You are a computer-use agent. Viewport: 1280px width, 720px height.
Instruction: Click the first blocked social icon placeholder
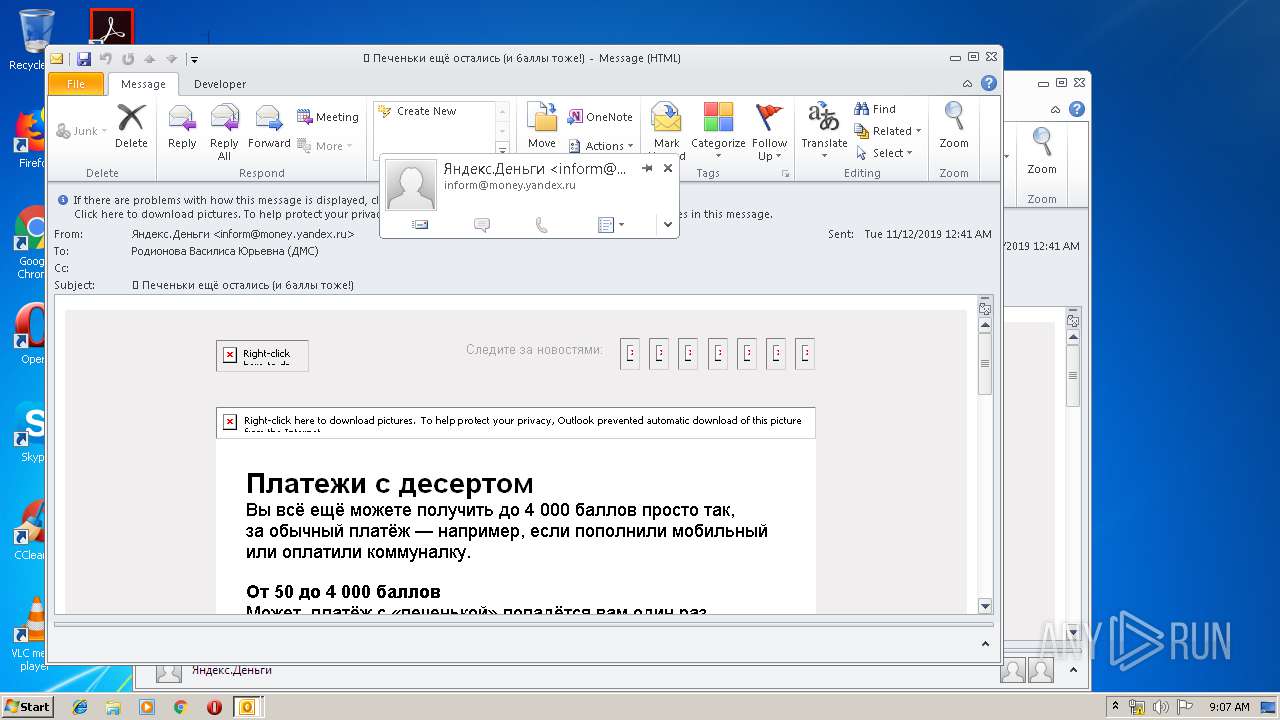coord(630,354)
